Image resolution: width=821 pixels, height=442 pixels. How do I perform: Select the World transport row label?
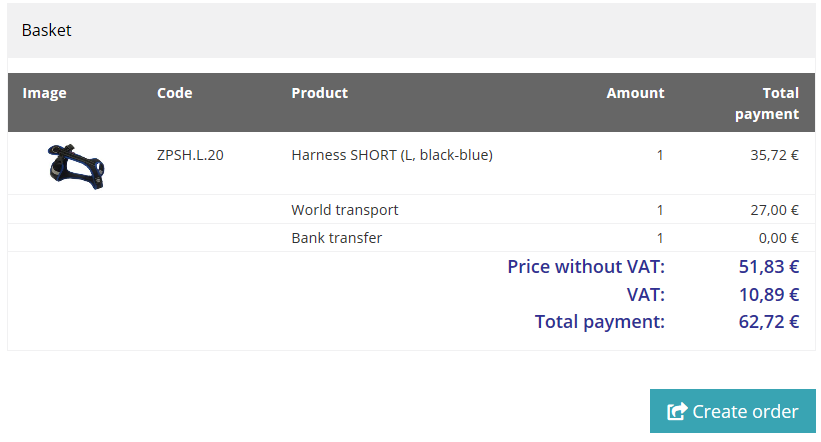click(x=345, y=210)
